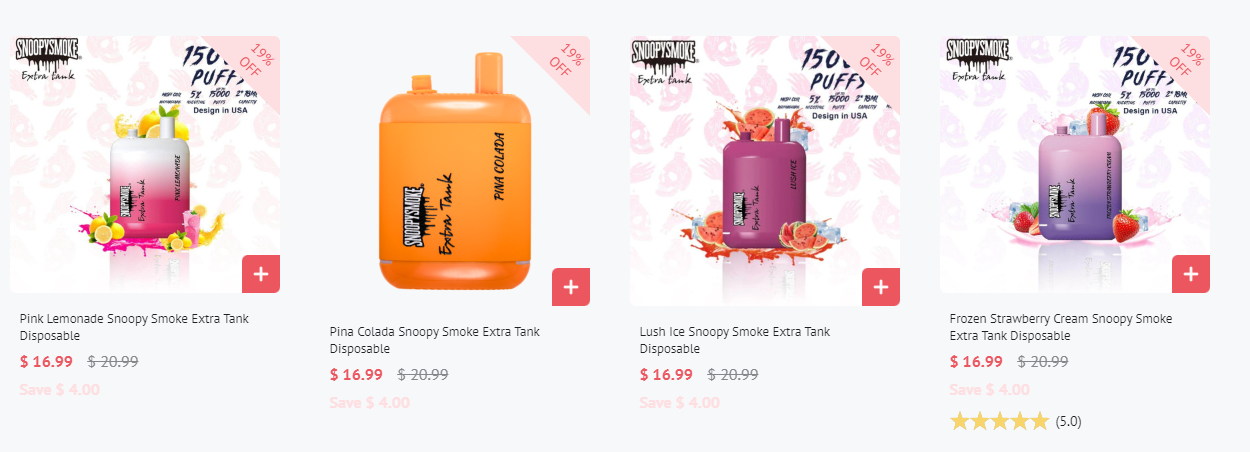Add Lush Ice disposable to cart
This screenshot has height=452, width=1250.
click(x=881, y=287)
